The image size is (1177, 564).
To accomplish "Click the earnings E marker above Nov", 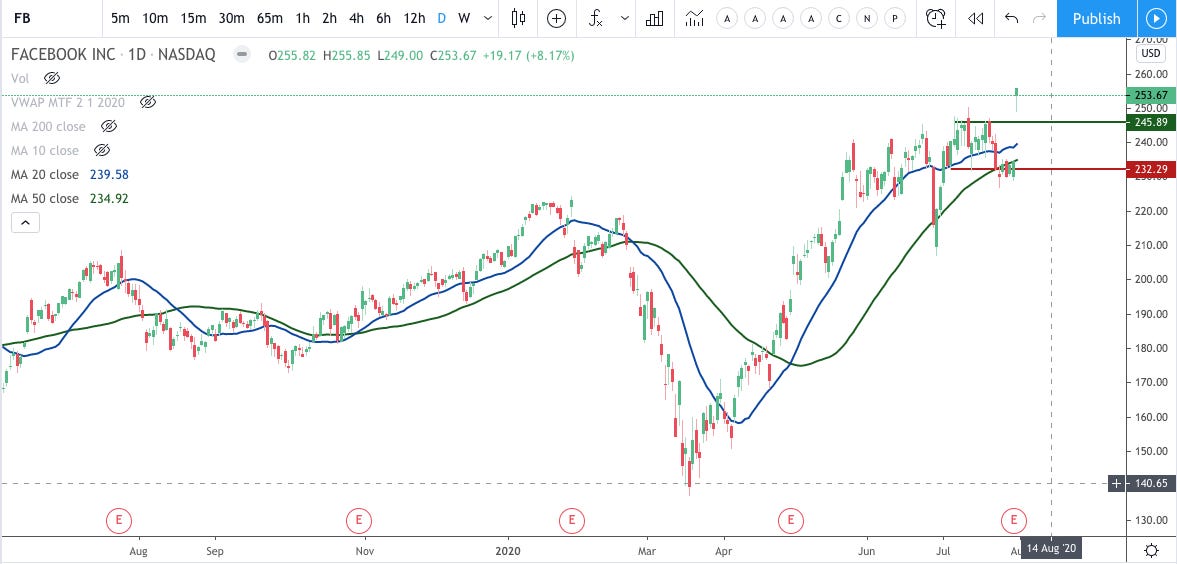I will pyautogui.click(x=359, y=519).
